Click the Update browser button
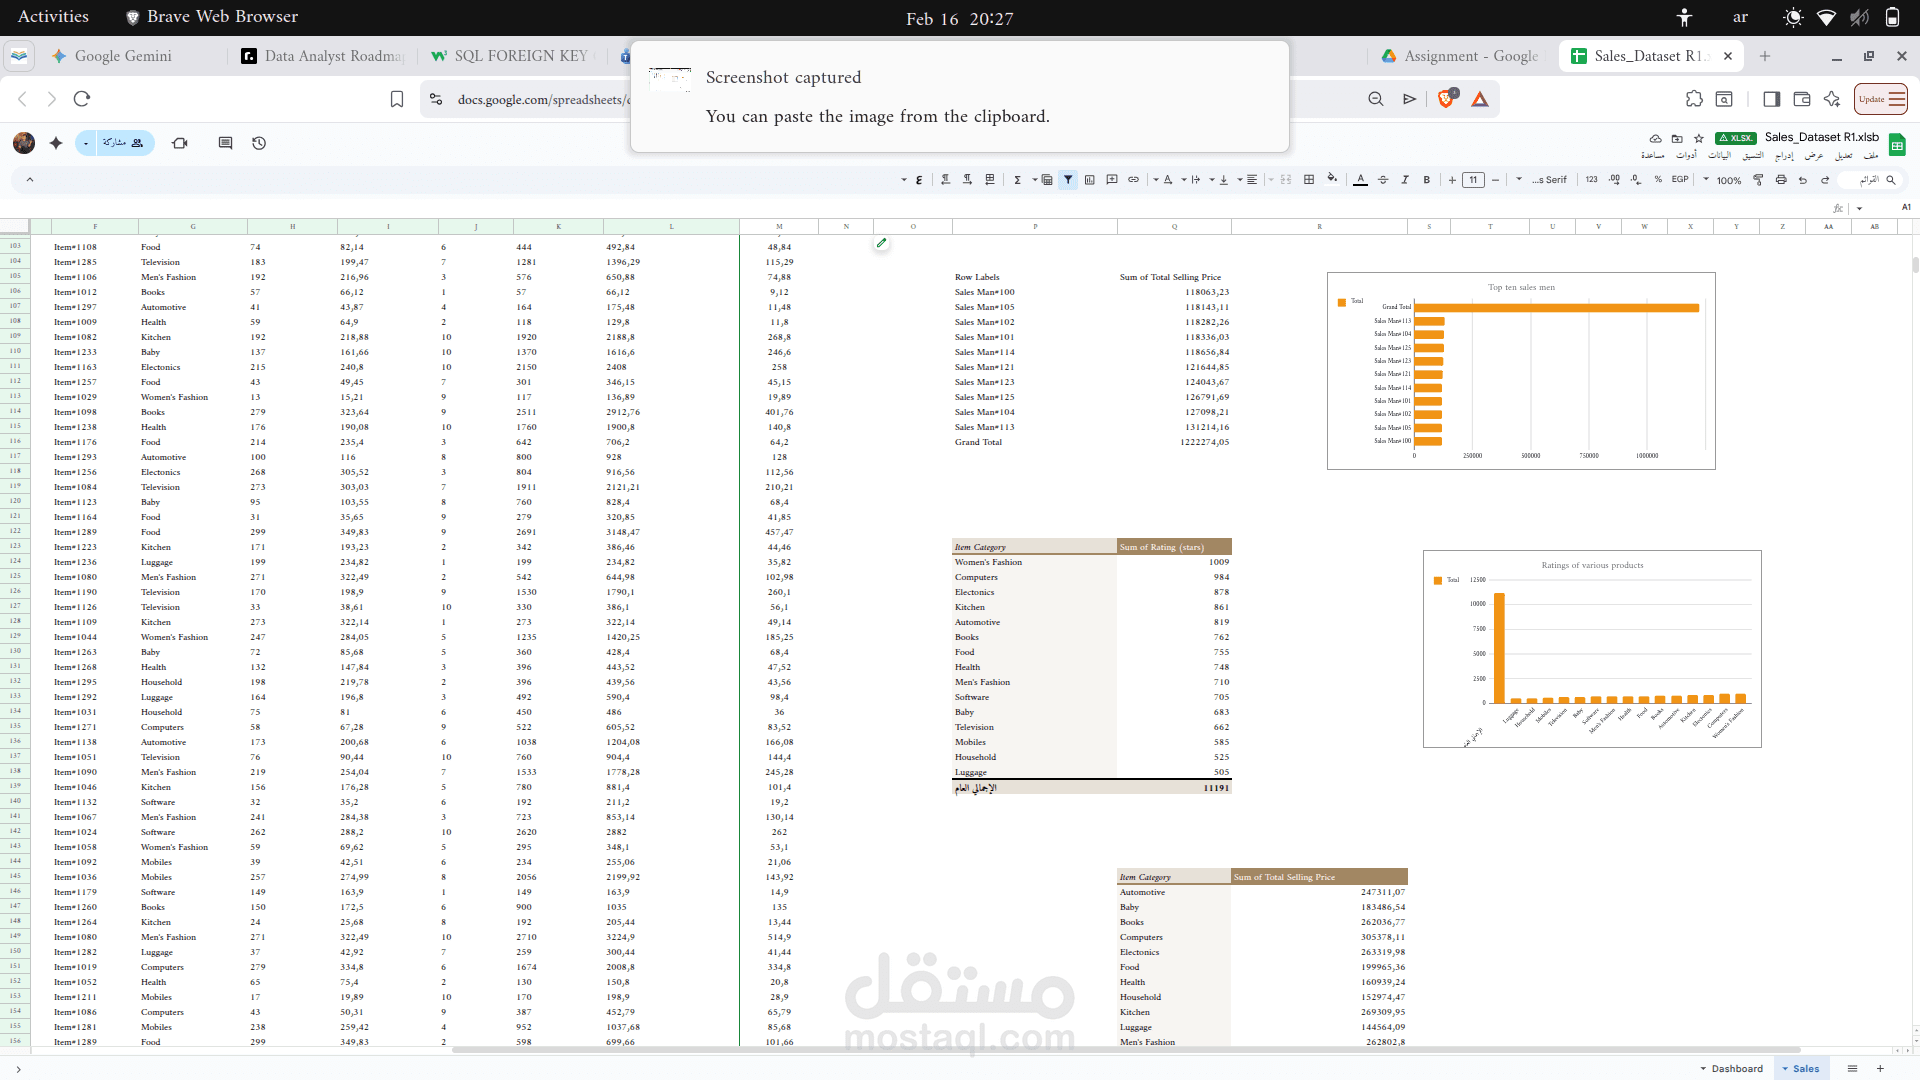The width and height of the screenshot is (1920, 1080). 1880,99
